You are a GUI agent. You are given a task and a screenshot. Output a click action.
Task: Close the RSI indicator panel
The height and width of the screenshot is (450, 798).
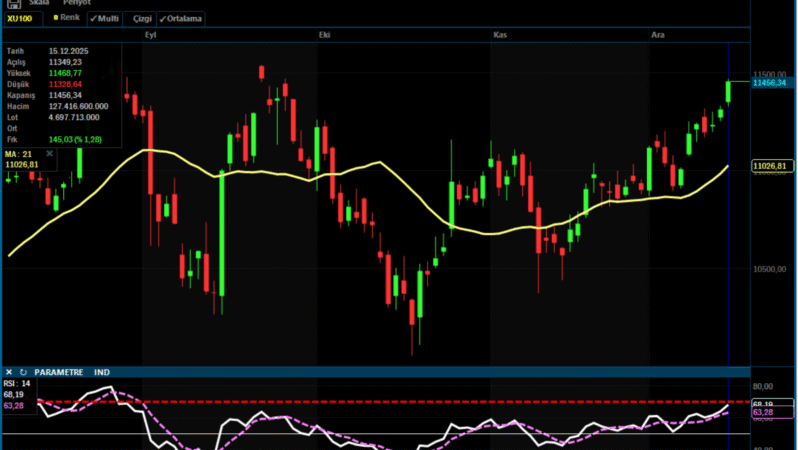(x=9, y=371)
